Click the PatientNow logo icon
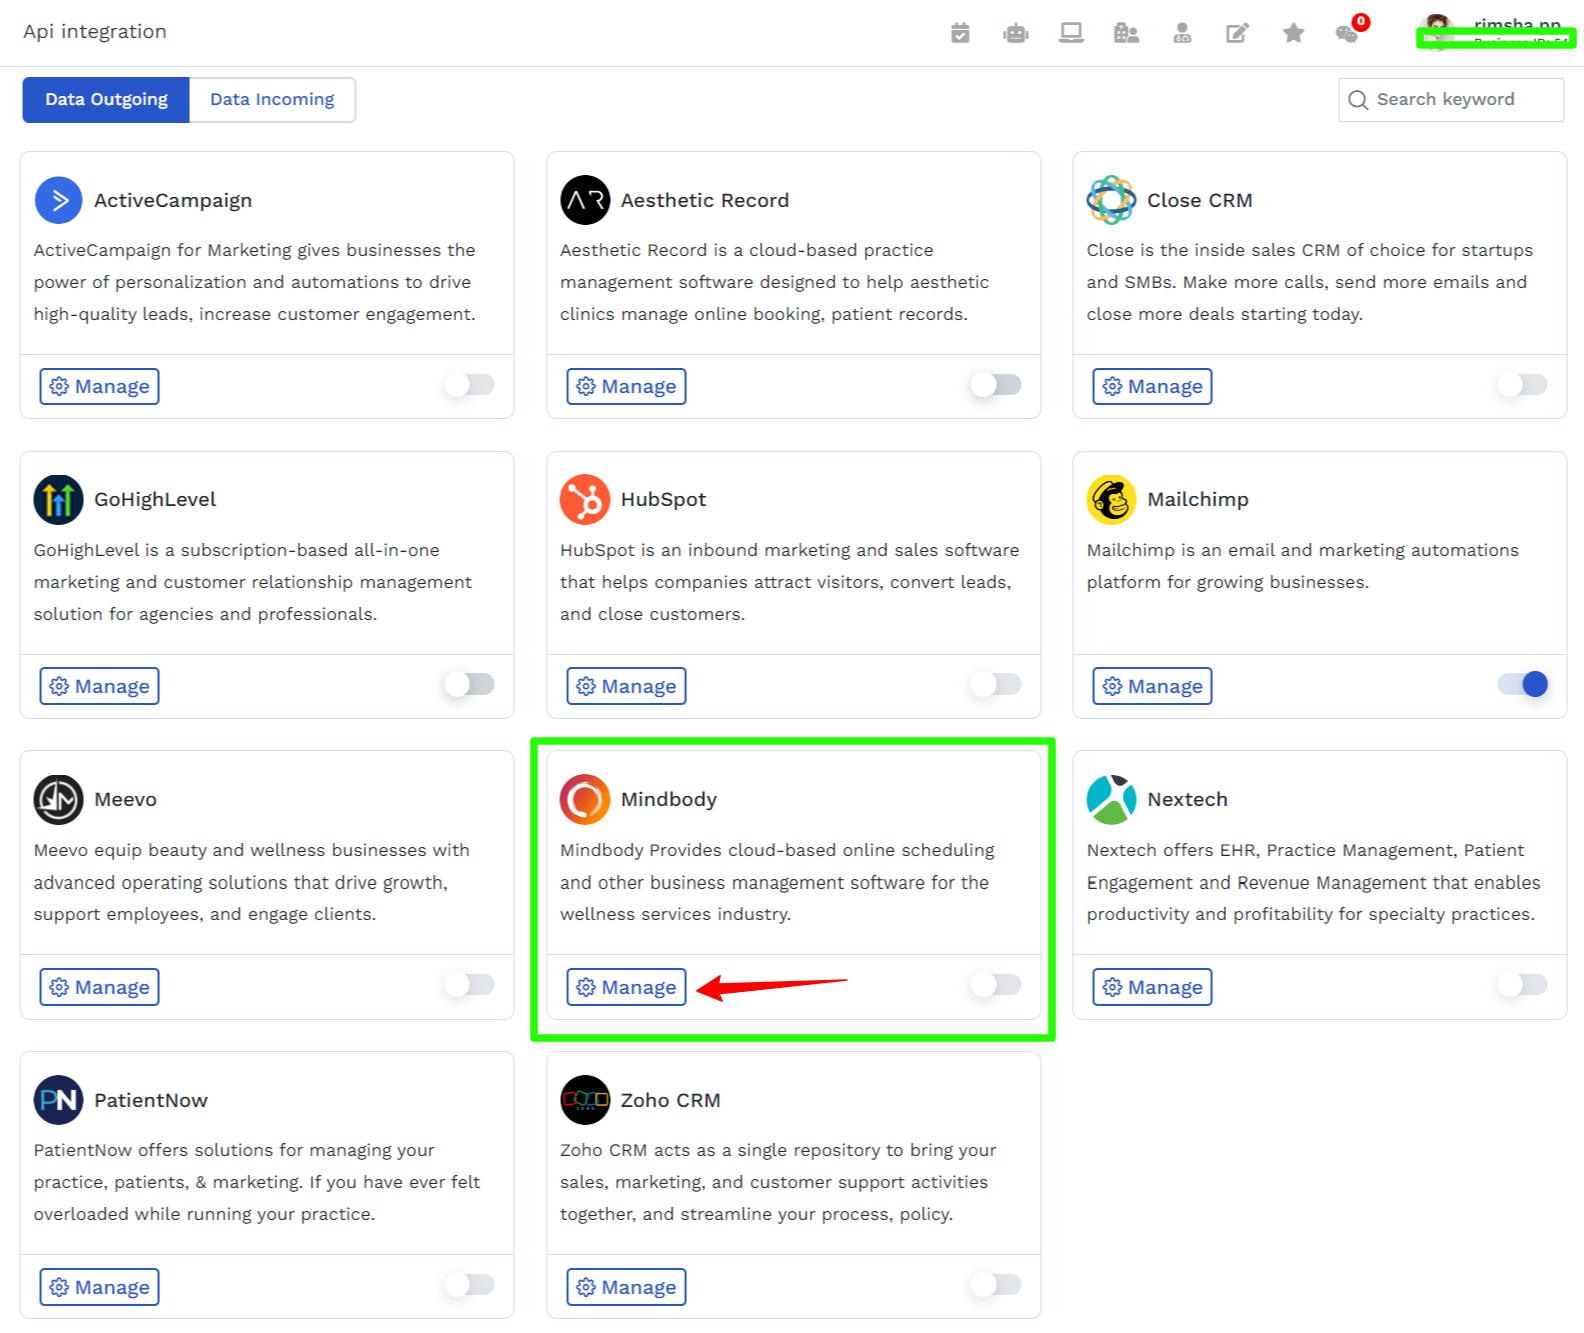This screenshot has height=1333, width=1584. point(59,1100)
